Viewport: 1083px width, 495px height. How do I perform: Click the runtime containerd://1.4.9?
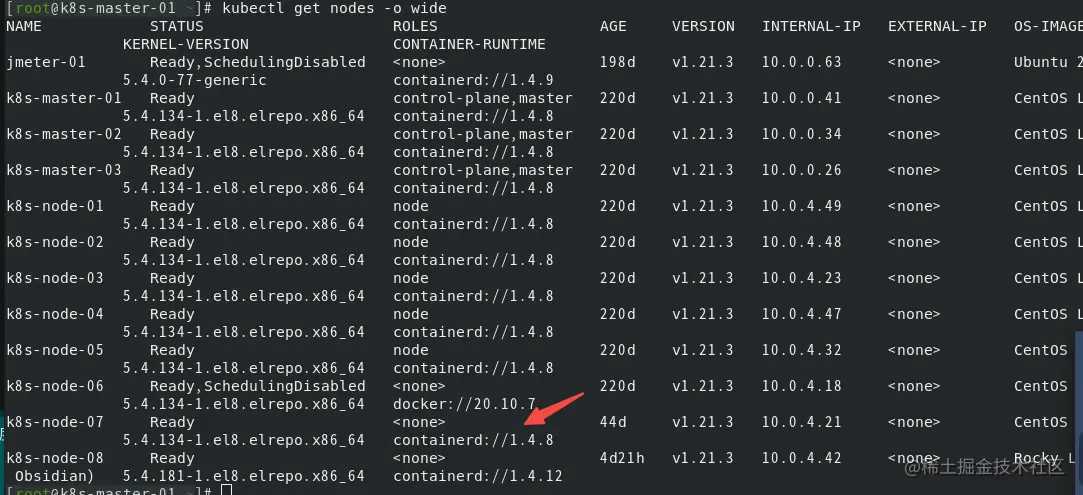click(x=473, y=80)
